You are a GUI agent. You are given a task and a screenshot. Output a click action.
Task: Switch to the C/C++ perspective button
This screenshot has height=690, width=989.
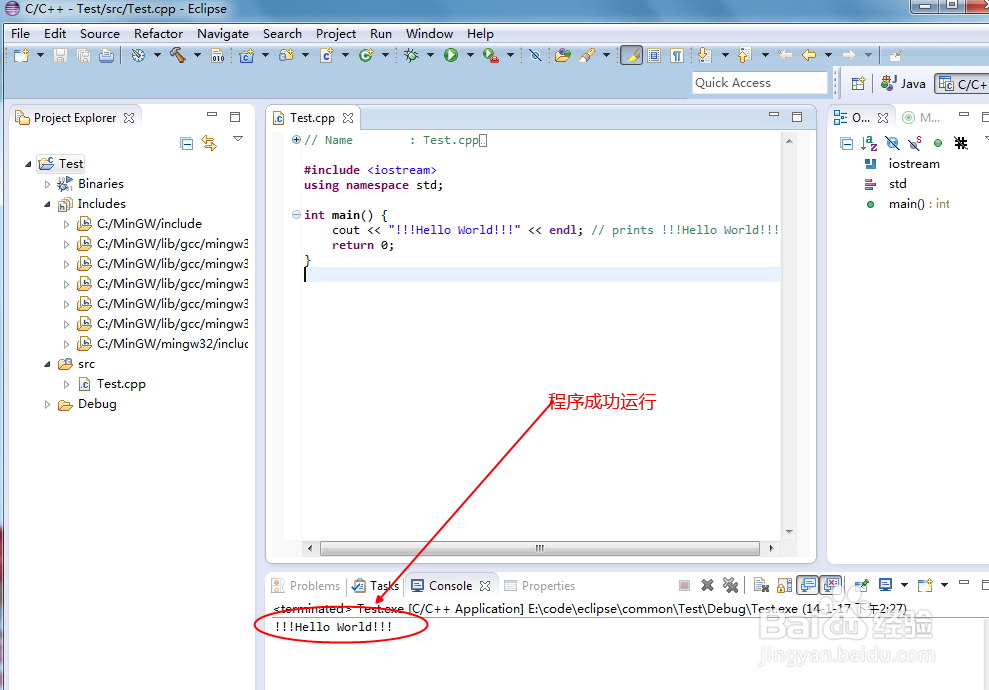pos(961,83)
